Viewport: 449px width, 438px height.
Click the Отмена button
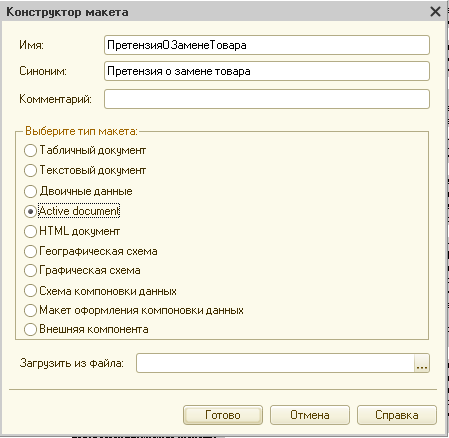(310, 415)
